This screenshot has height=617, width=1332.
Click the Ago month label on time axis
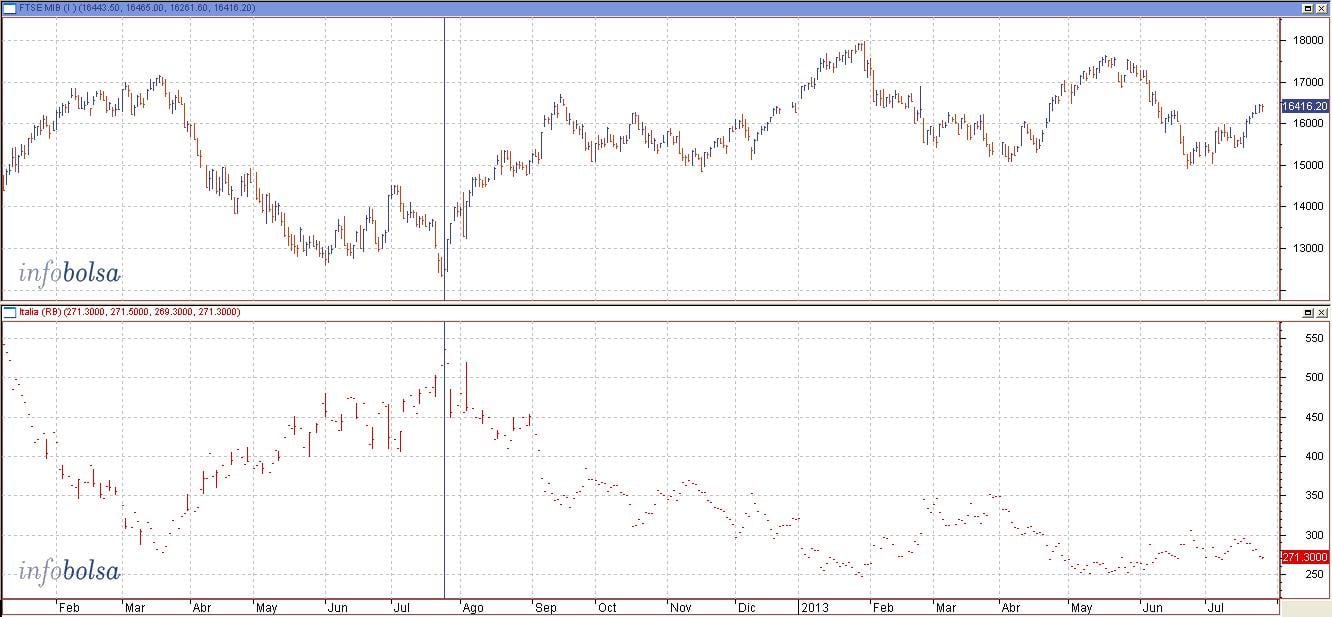pyautogui.click(x=474, y=607)
